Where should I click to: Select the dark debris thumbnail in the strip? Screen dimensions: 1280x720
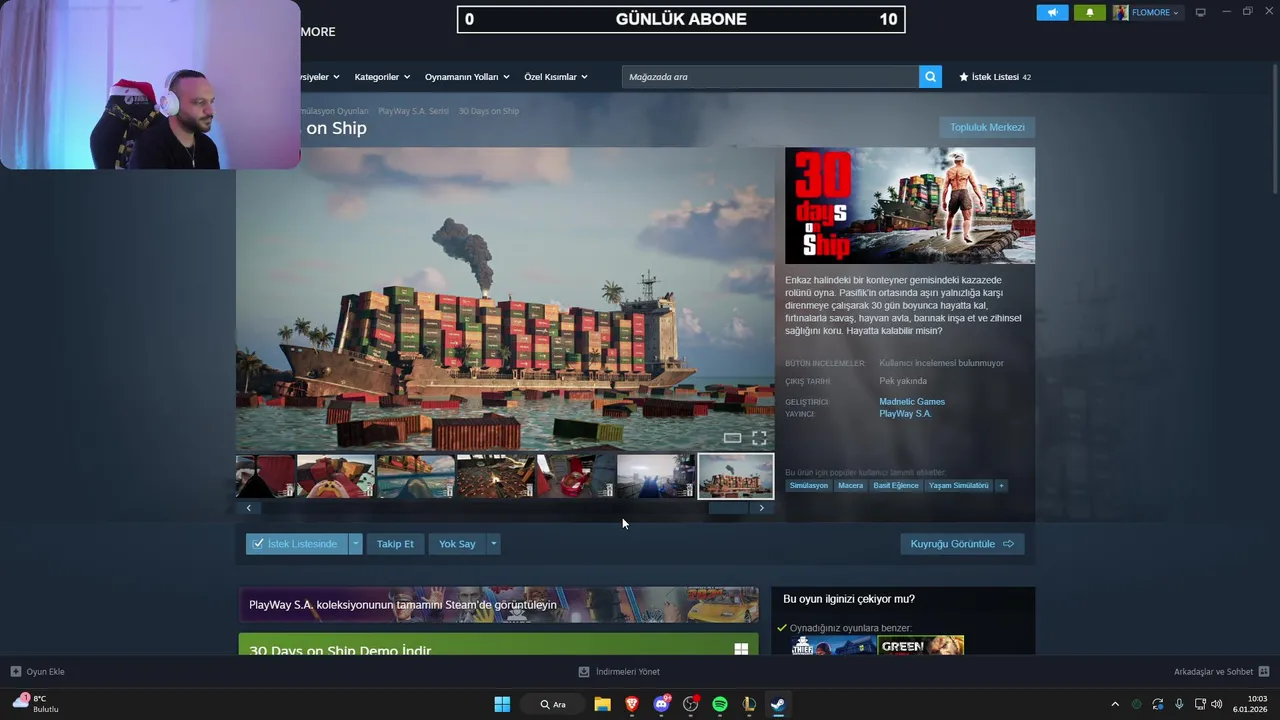pos(495,476)
